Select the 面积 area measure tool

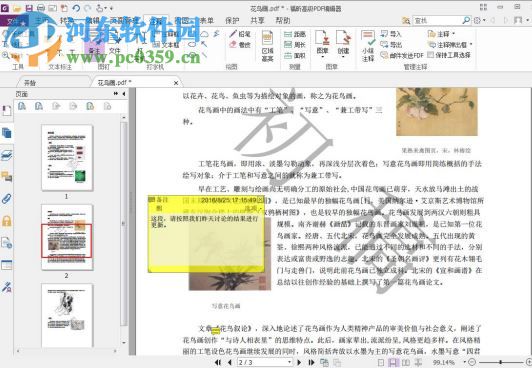[295, 55]
